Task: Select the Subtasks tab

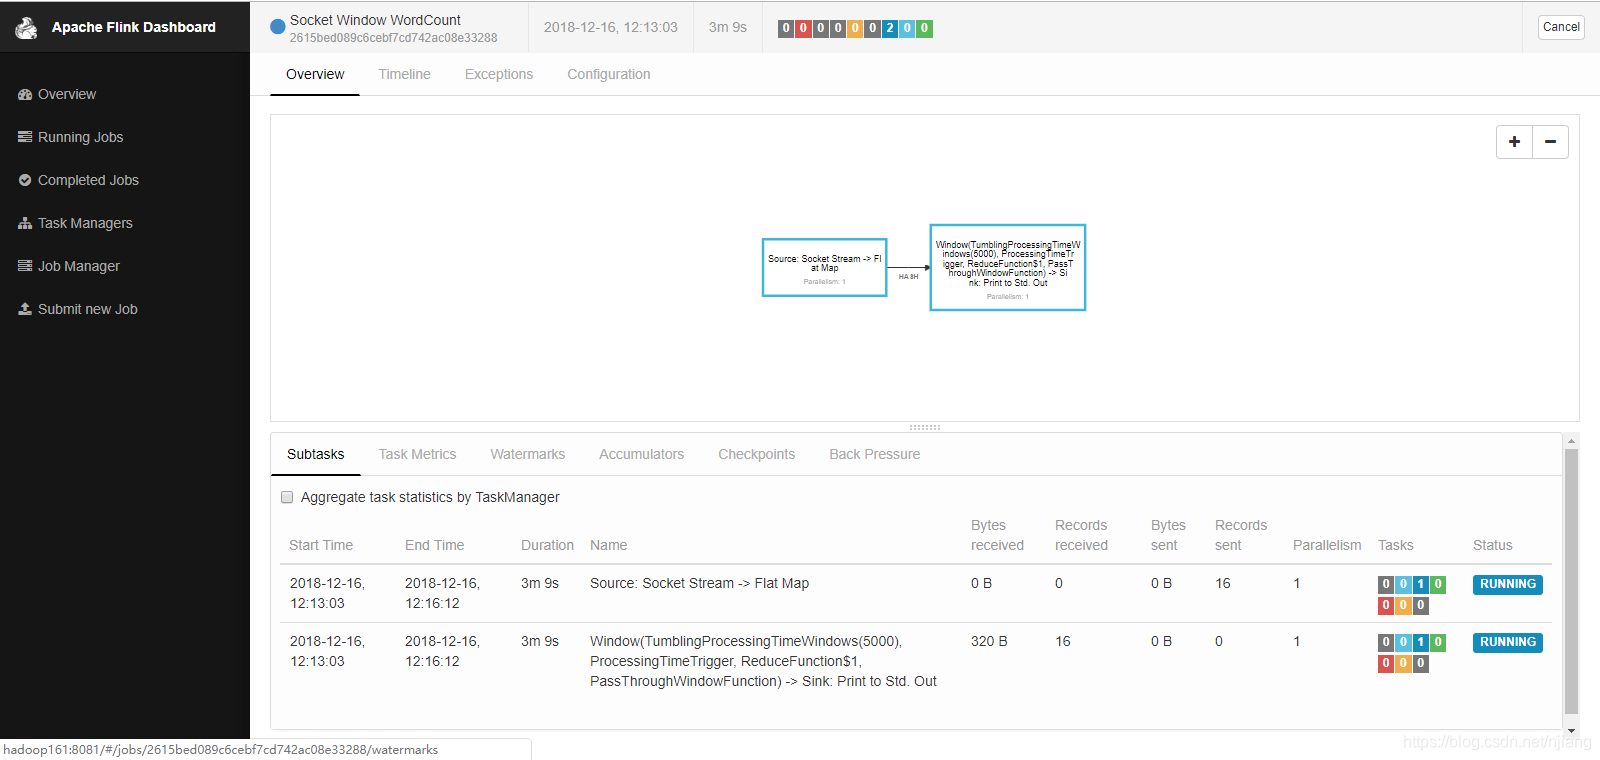Action: pyautogui.click(x=316, y=454)
